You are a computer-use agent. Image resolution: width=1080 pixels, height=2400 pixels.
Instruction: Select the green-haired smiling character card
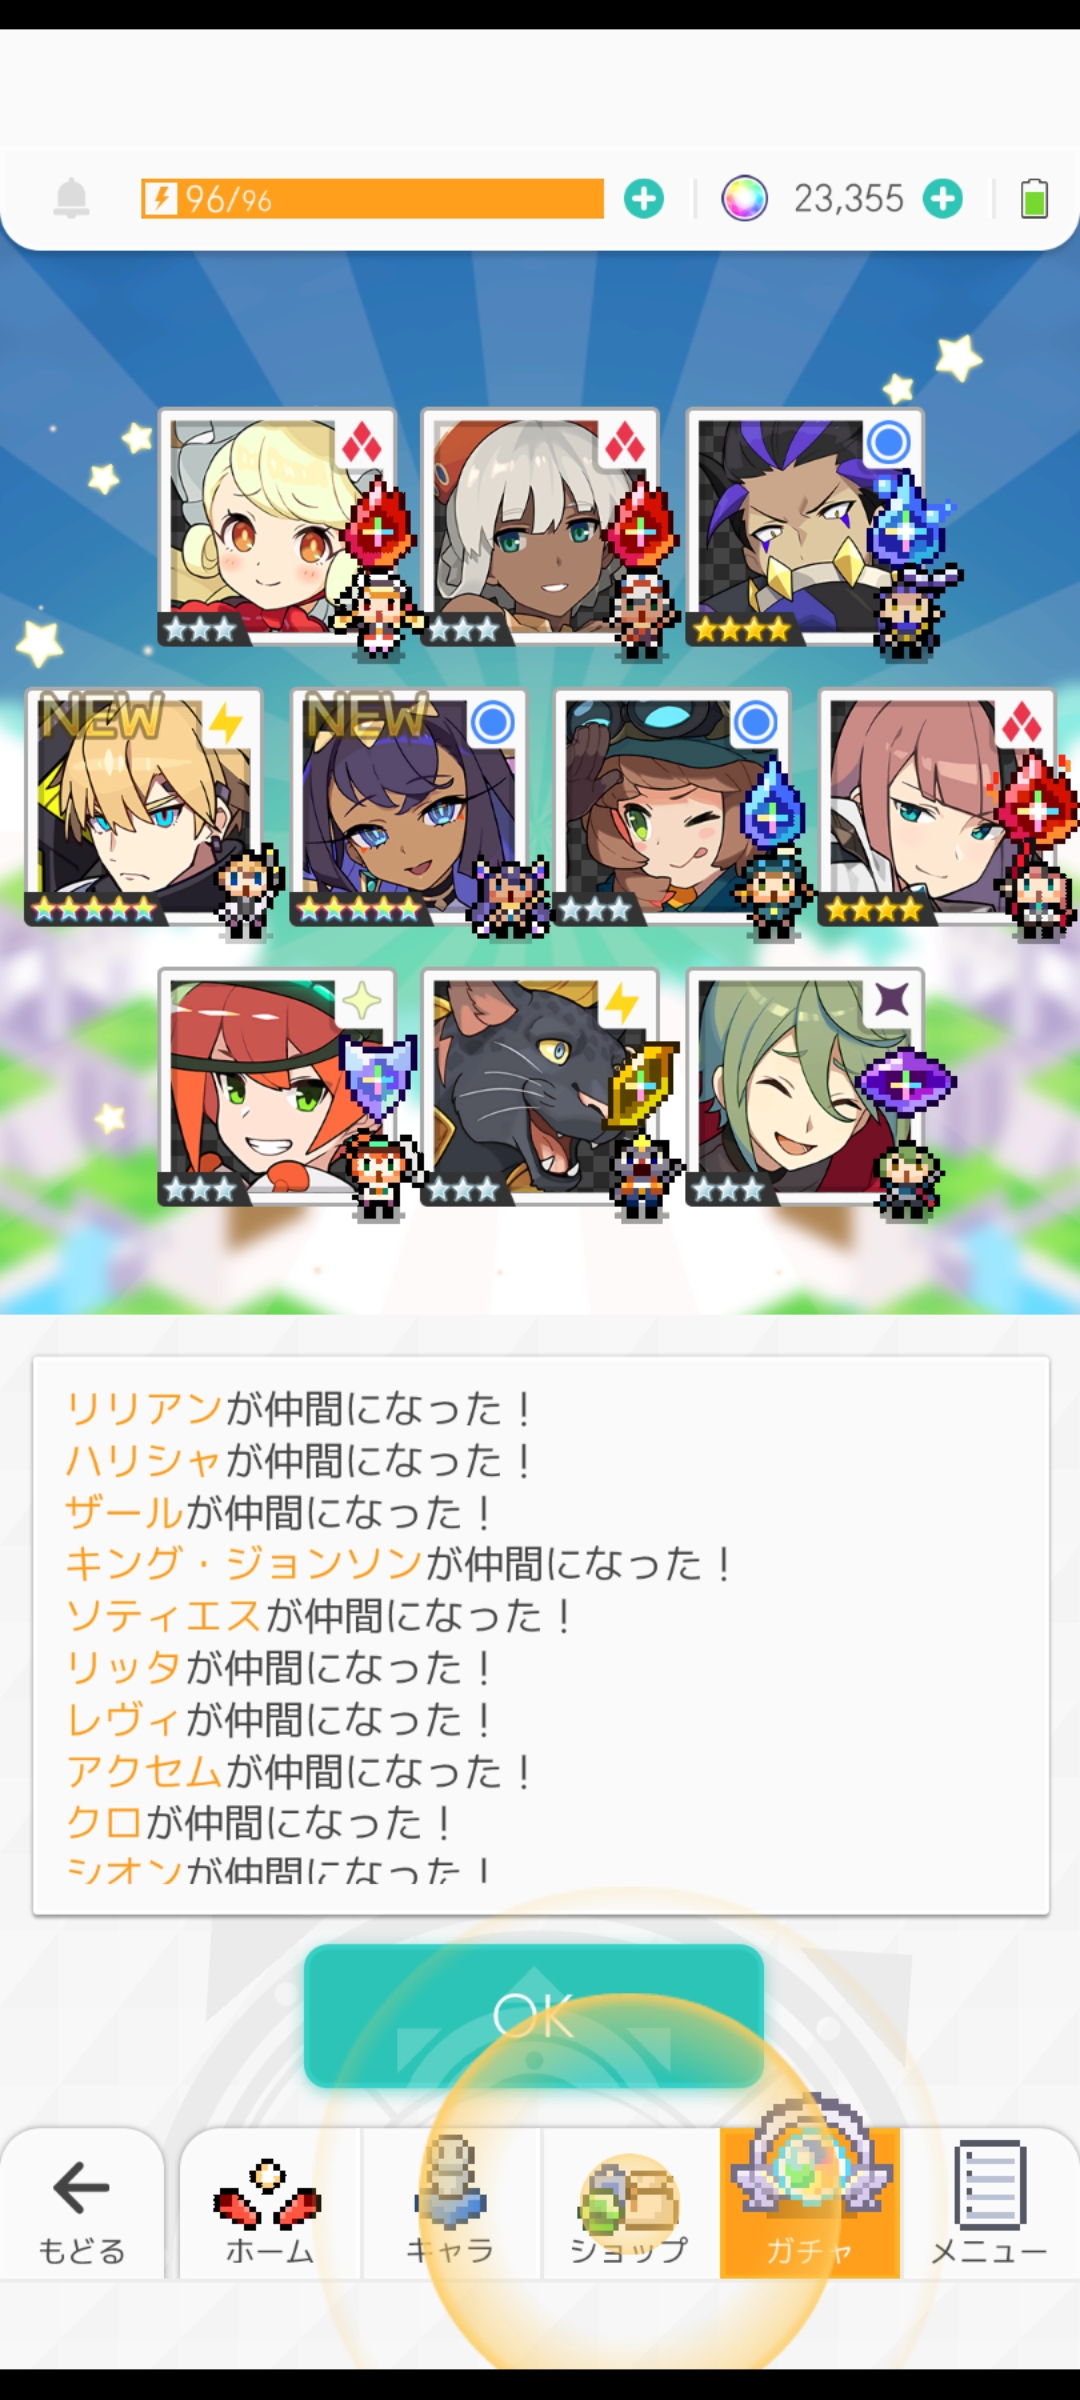[805, 1087]
